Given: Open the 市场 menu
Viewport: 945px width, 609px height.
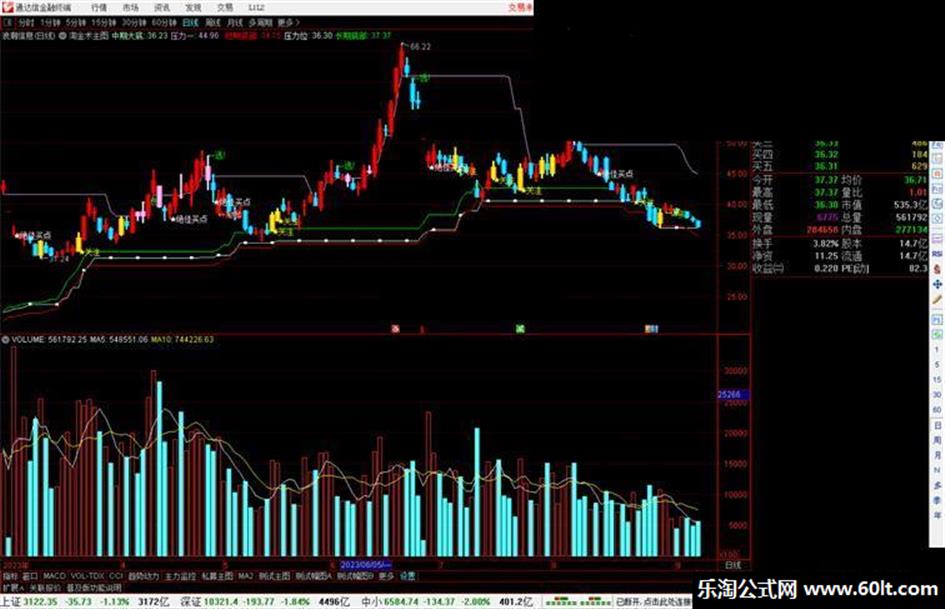Looking at the screenshot, I should point(130,8).
